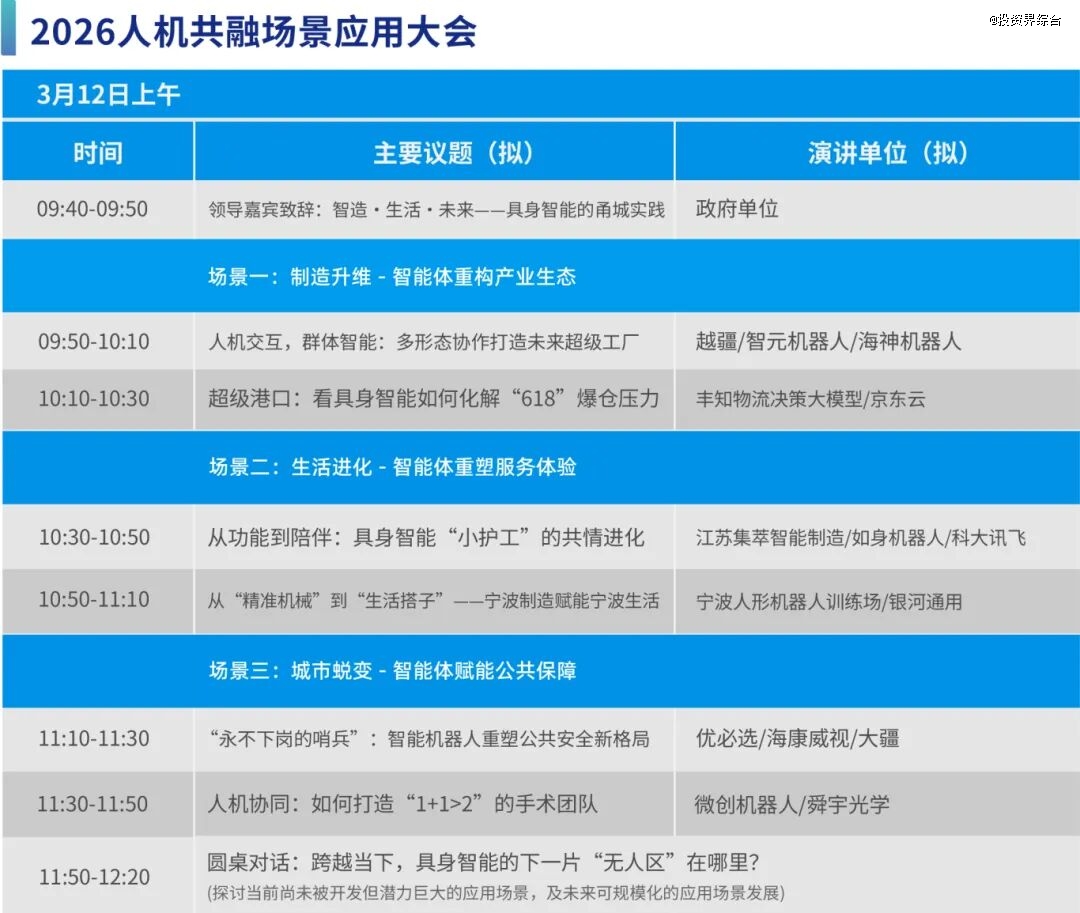The height and width of the screenshot is (913, 1080).
Task: Click the 超级港口 “618”爆仓压力 topic
Action: tap(433, 399)
